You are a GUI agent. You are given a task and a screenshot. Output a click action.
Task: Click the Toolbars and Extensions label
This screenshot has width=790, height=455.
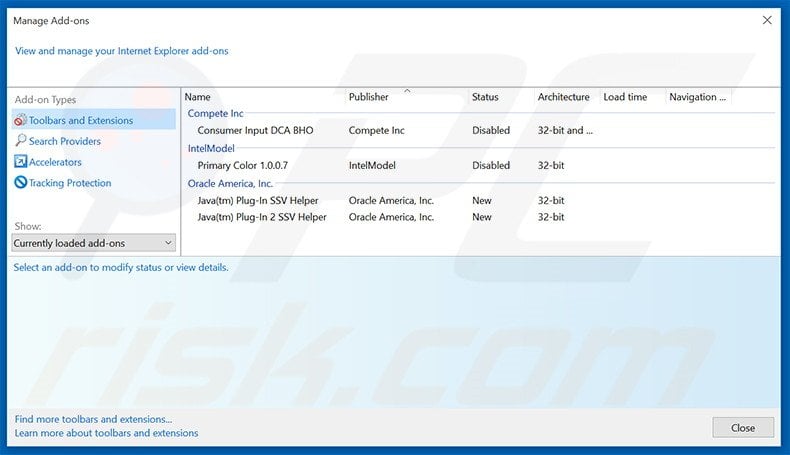(81, 120)
